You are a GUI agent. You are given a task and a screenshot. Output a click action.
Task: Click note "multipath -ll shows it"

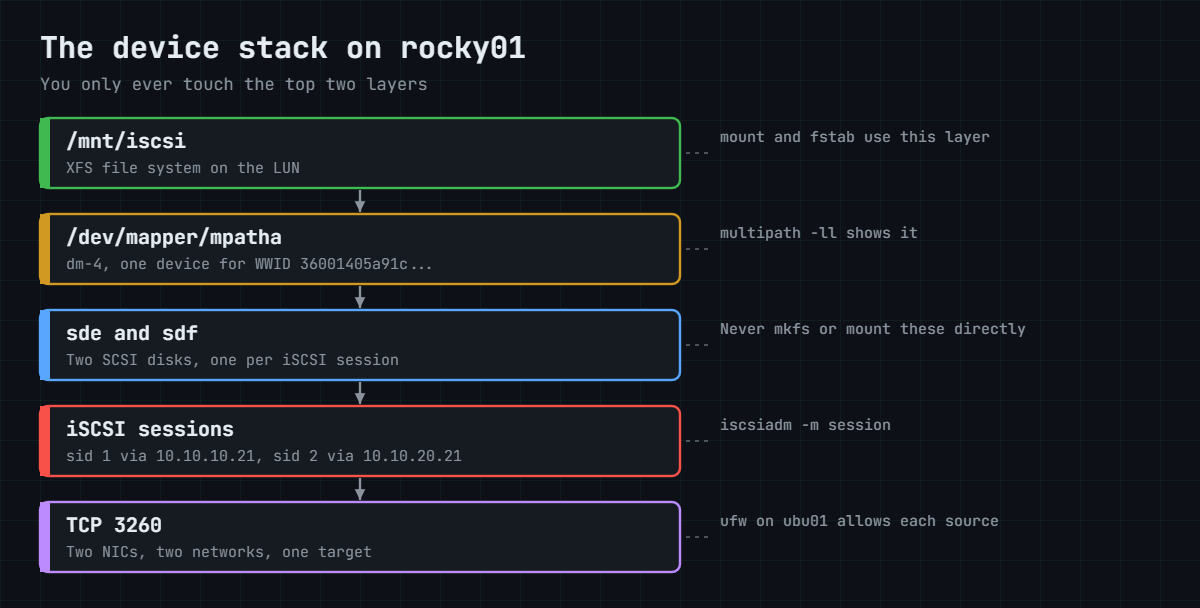[819, 233]
